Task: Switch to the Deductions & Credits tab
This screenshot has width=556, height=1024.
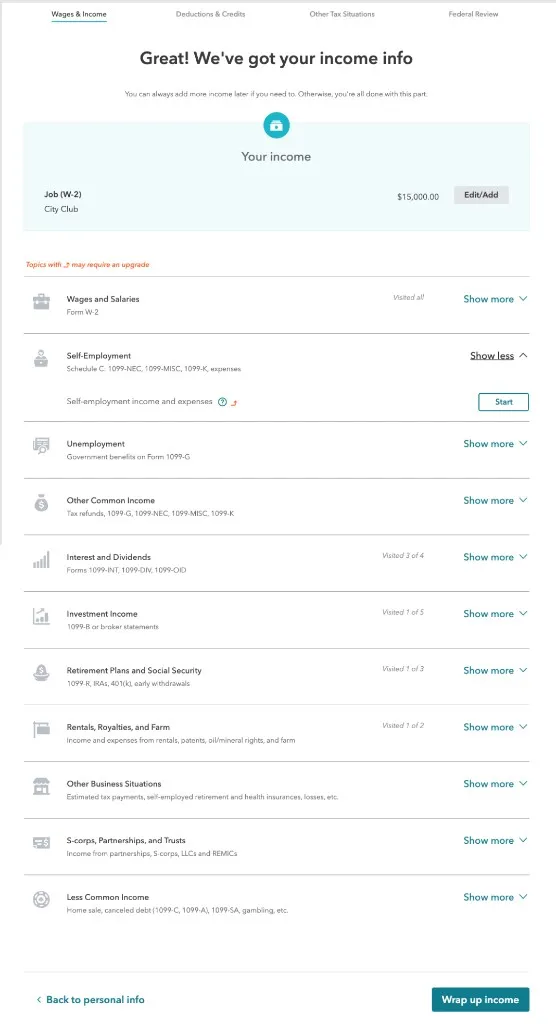Action: click(210, 14)
